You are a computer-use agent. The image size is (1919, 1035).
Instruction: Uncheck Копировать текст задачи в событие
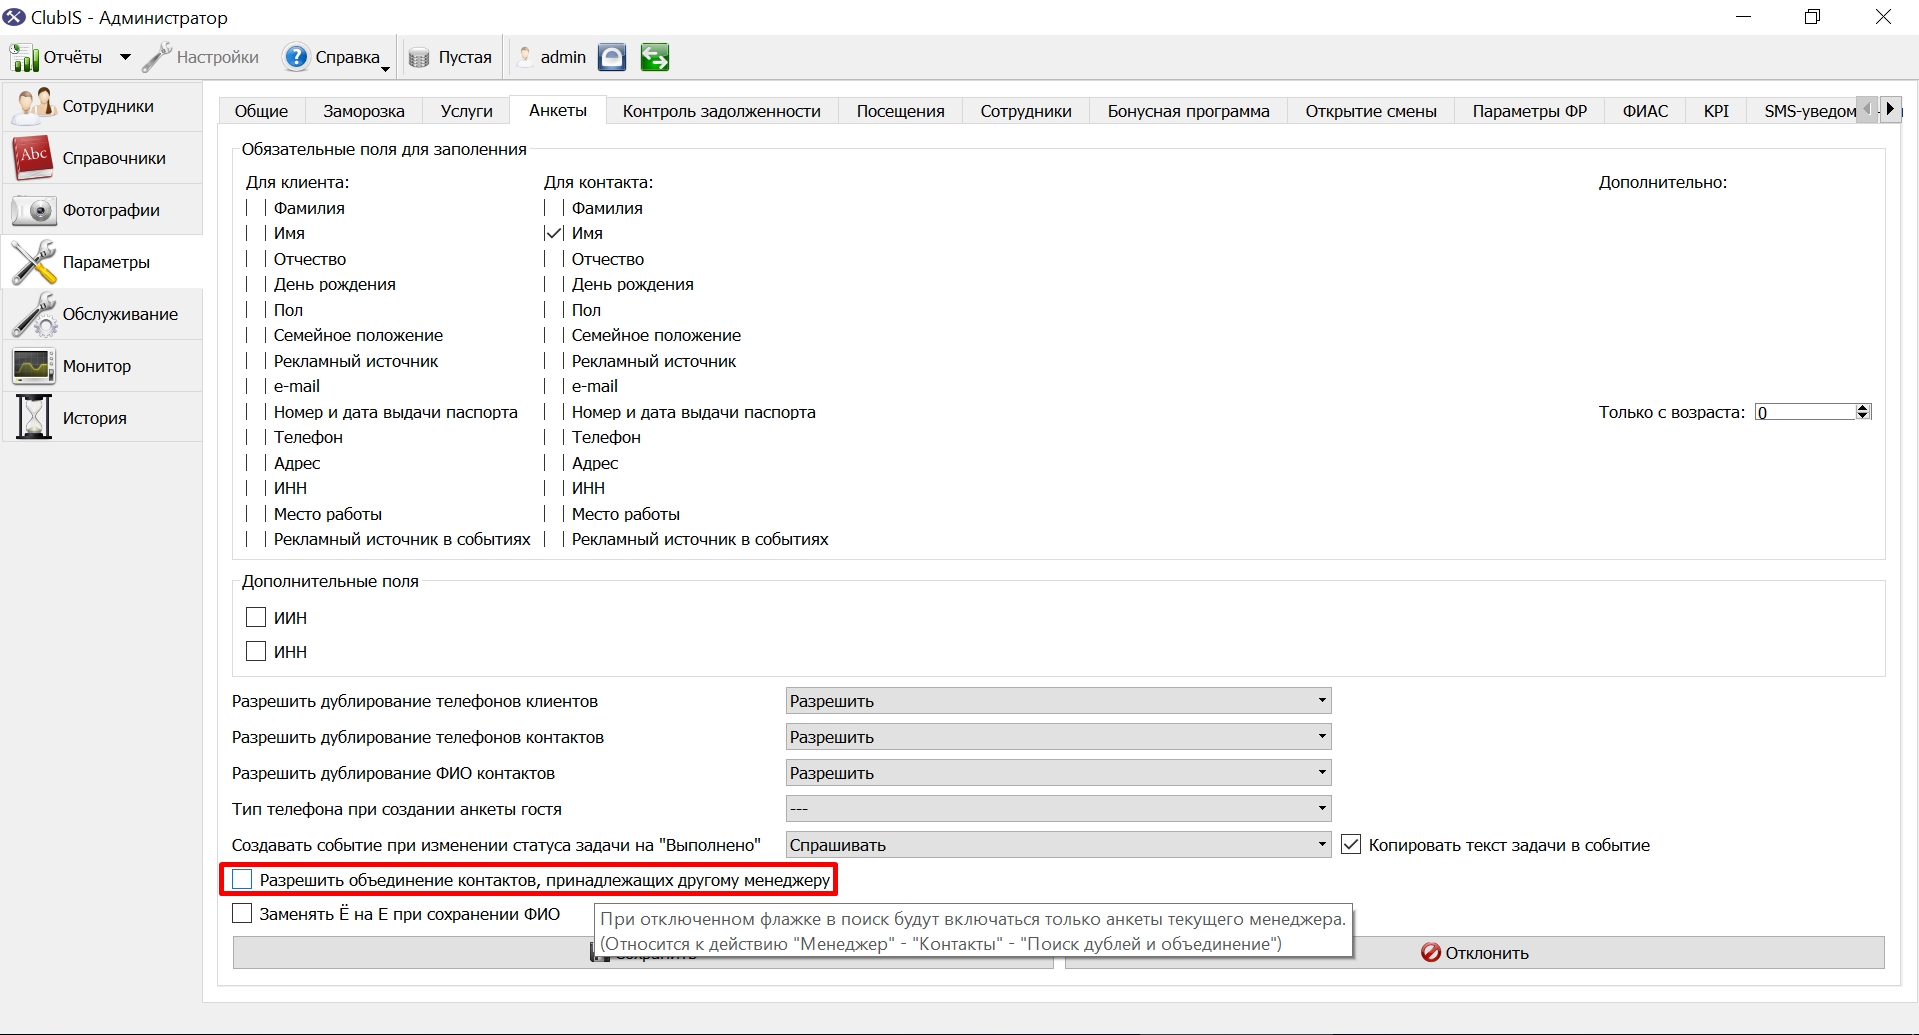(1351, 845)
